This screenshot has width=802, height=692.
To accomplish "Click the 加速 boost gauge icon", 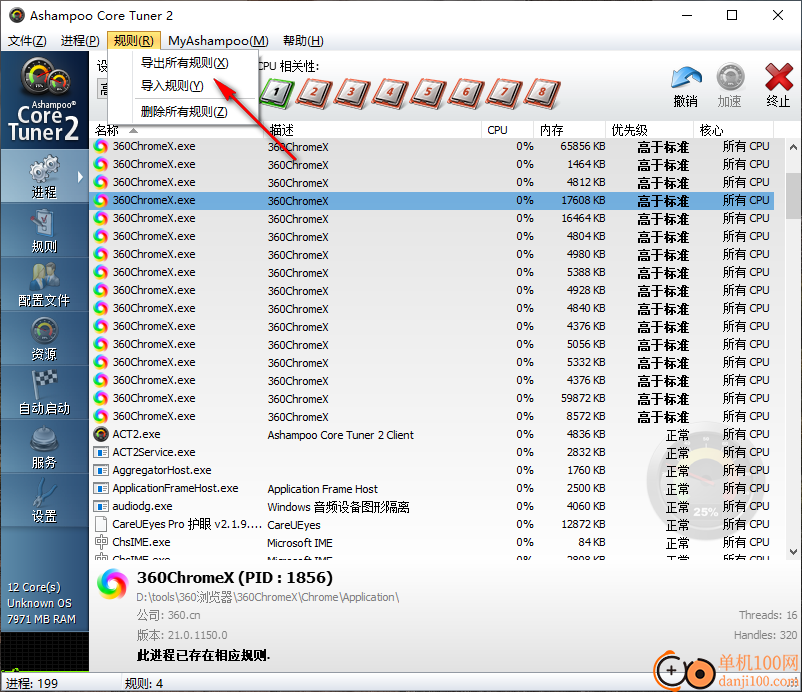I will (730, 78).
